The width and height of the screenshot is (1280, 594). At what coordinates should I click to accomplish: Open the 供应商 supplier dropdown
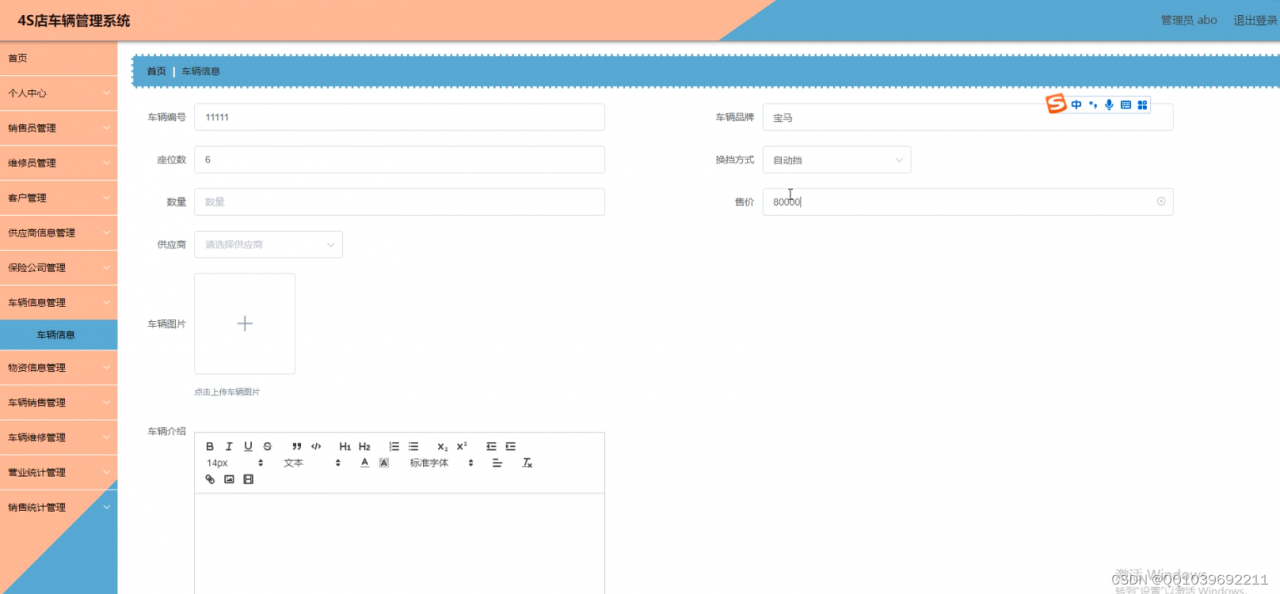[x=268, y=244]
